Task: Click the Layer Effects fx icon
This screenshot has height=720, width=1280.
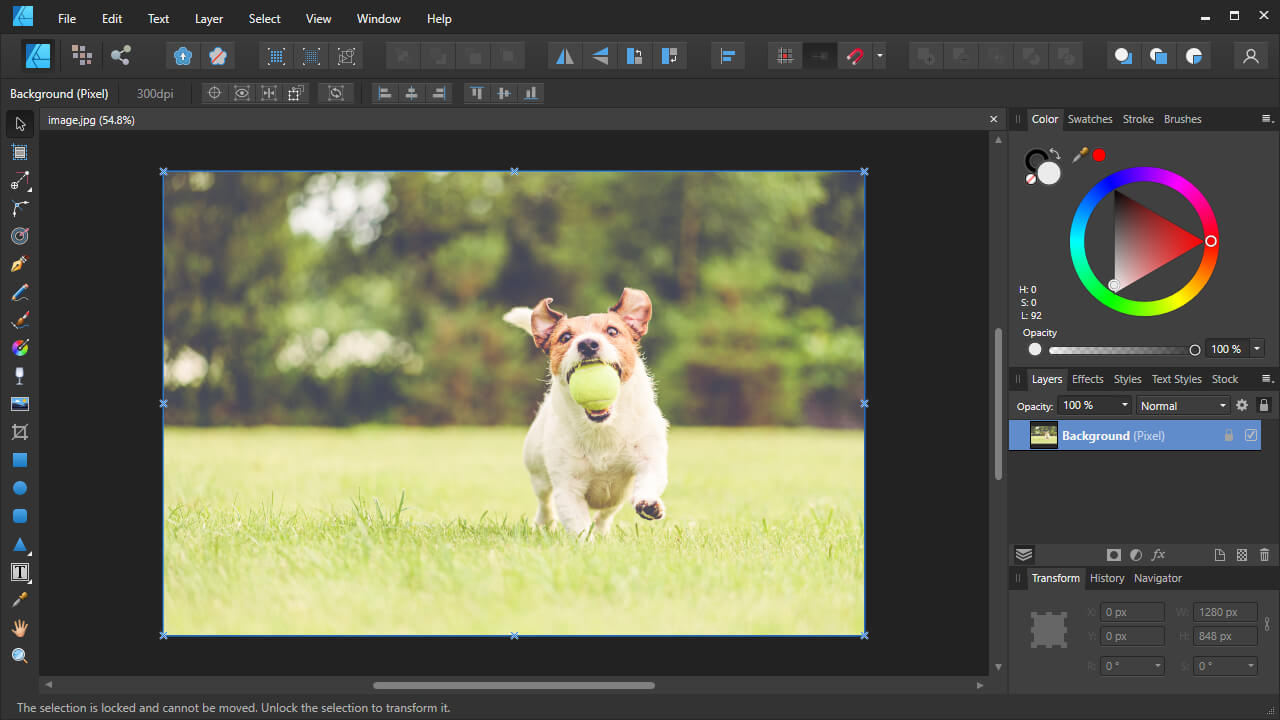Action: pos(1159,555)
